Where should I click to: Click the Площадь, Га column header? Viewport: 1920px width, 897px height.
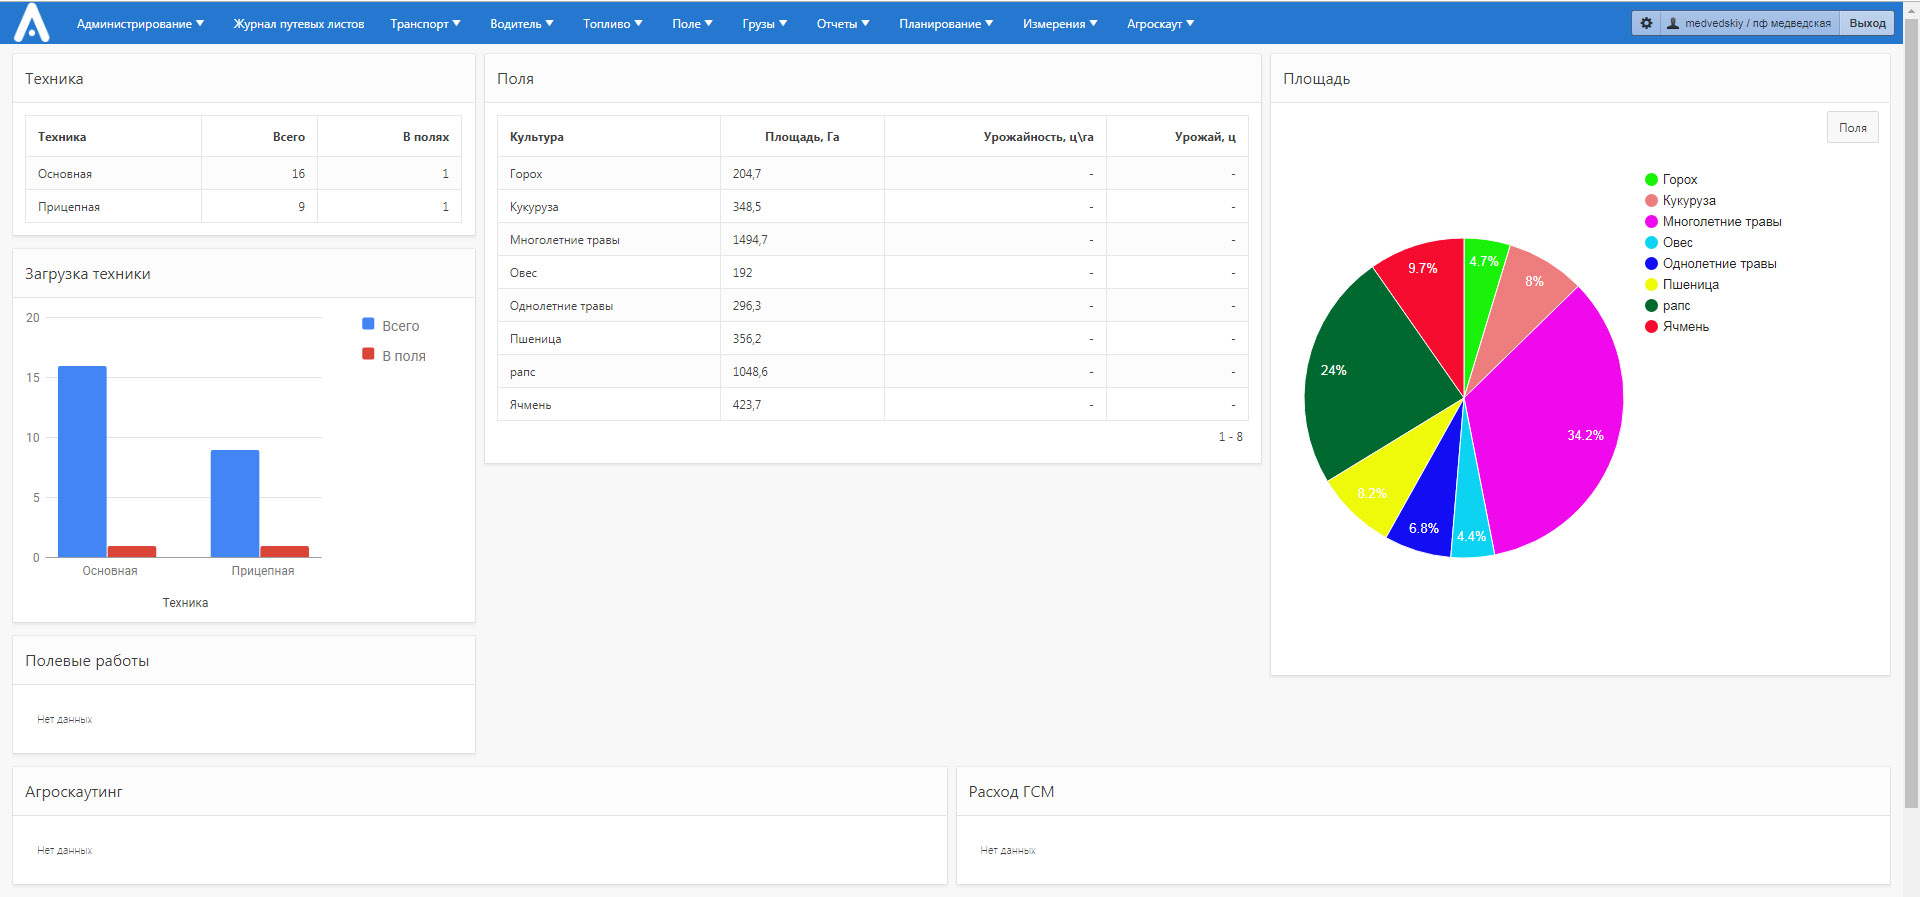(802, 137)
